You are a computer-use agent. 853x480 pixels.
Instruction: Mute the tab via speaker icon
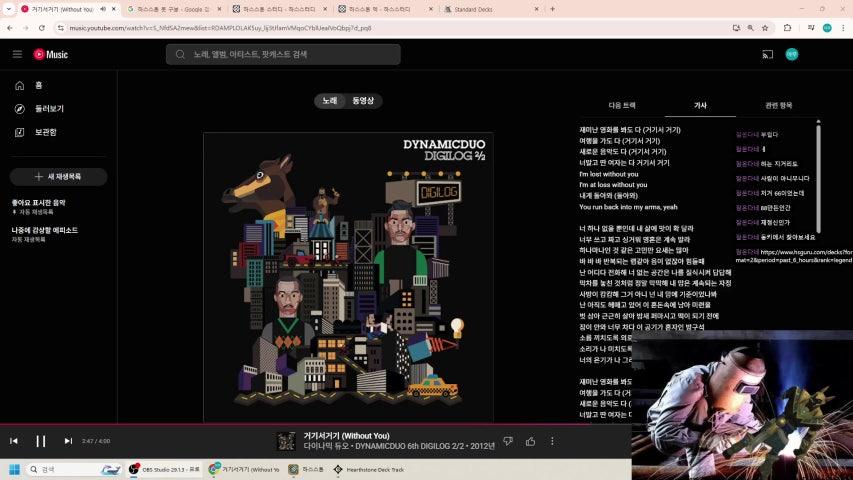(103, 9)
